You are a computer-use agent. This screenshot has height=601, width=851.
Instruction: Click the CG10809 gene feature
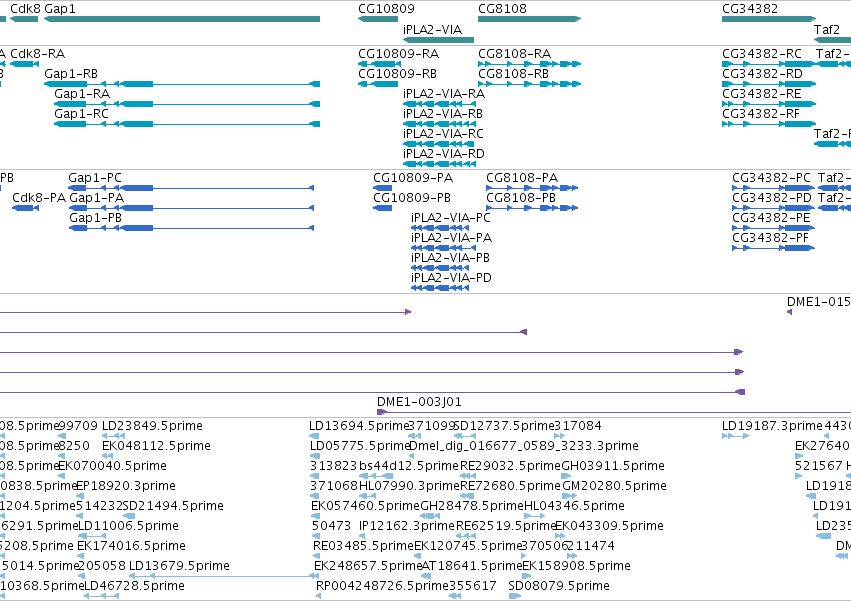378,19
